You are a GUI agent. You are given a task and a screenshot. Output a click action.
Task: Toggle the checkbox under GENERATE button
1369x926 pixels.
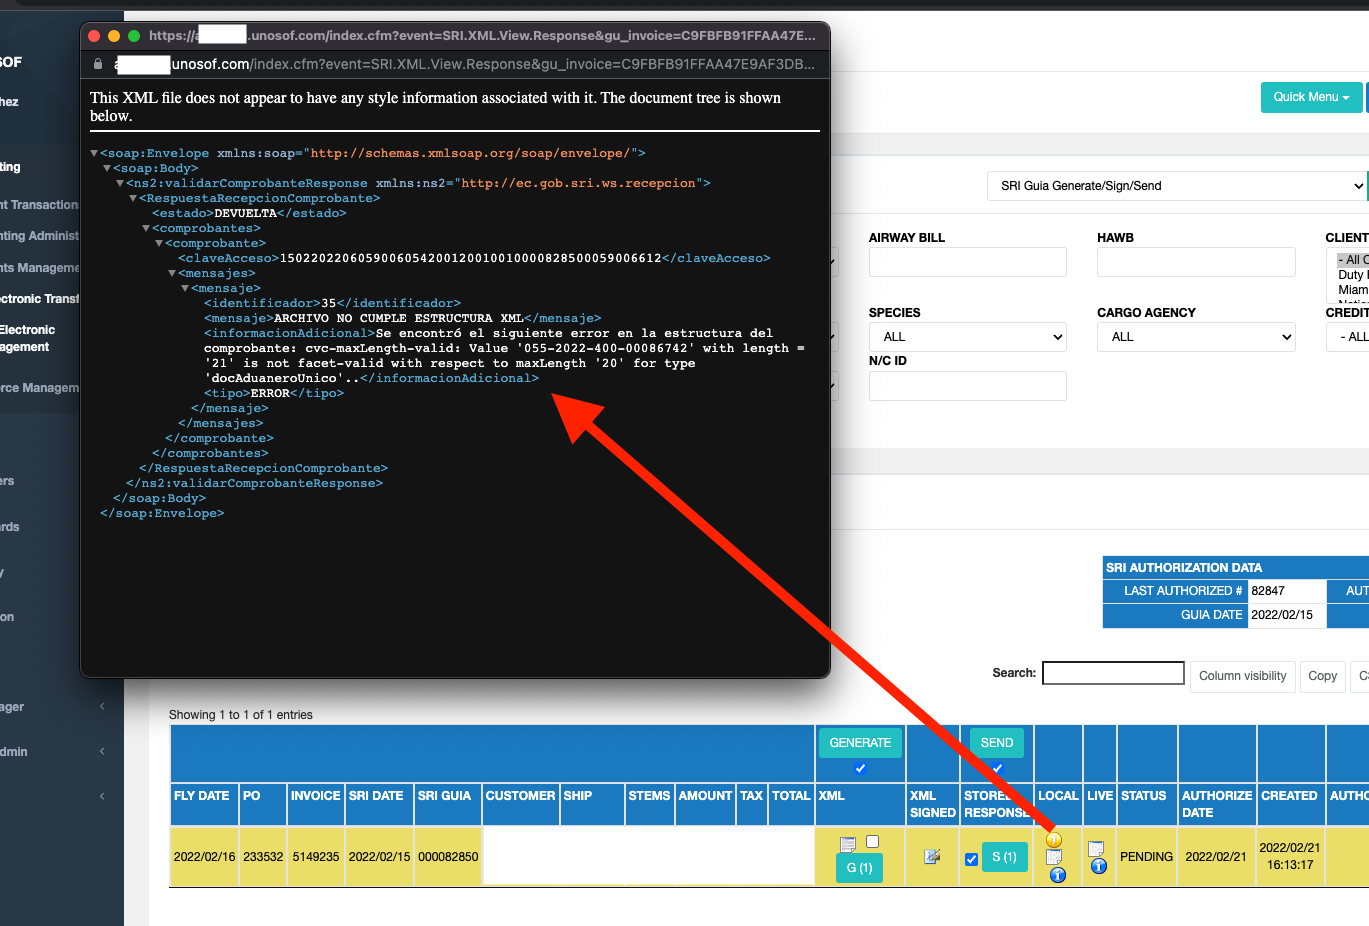click(x=860, y=768)
